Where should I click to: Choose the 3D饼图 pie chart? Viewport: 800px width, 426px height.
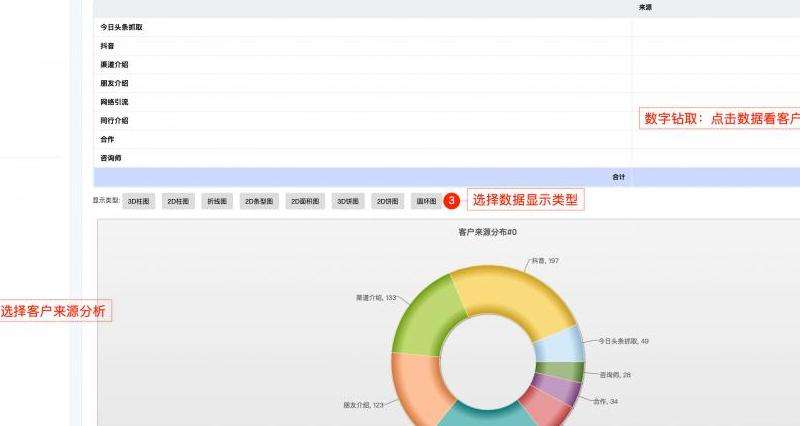point(347,201)
